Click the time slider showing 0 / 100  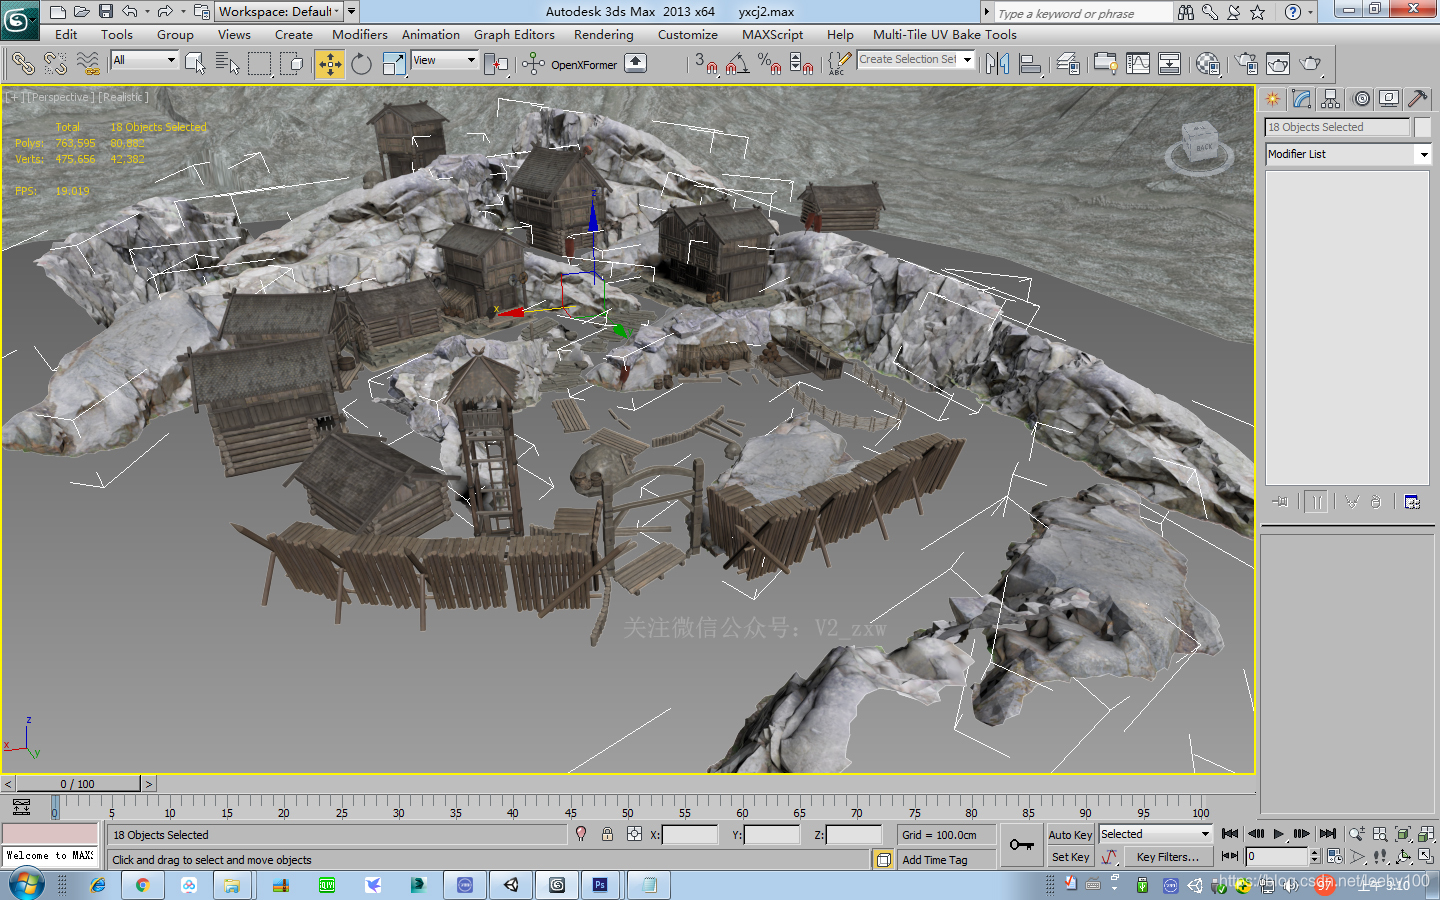click(x=78, y=784)
